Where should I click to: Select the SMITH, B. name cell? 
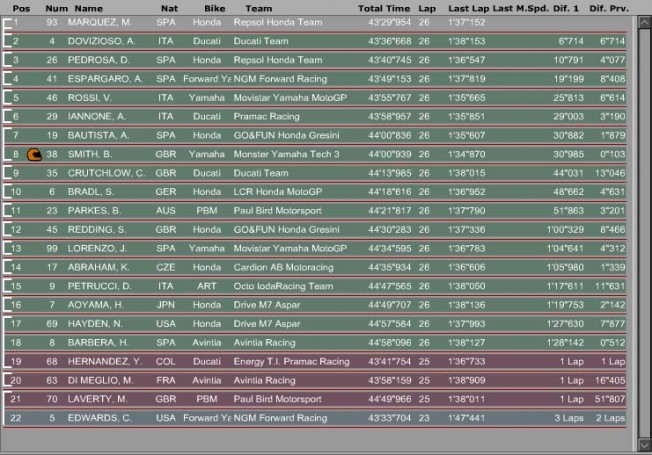click(x=90, y=154)
